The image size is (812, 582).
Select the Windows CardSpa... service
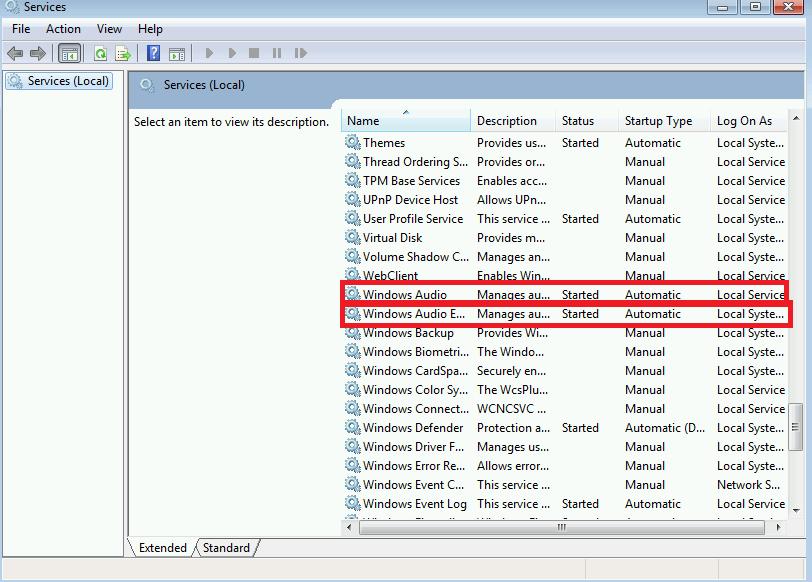(565, 370)
